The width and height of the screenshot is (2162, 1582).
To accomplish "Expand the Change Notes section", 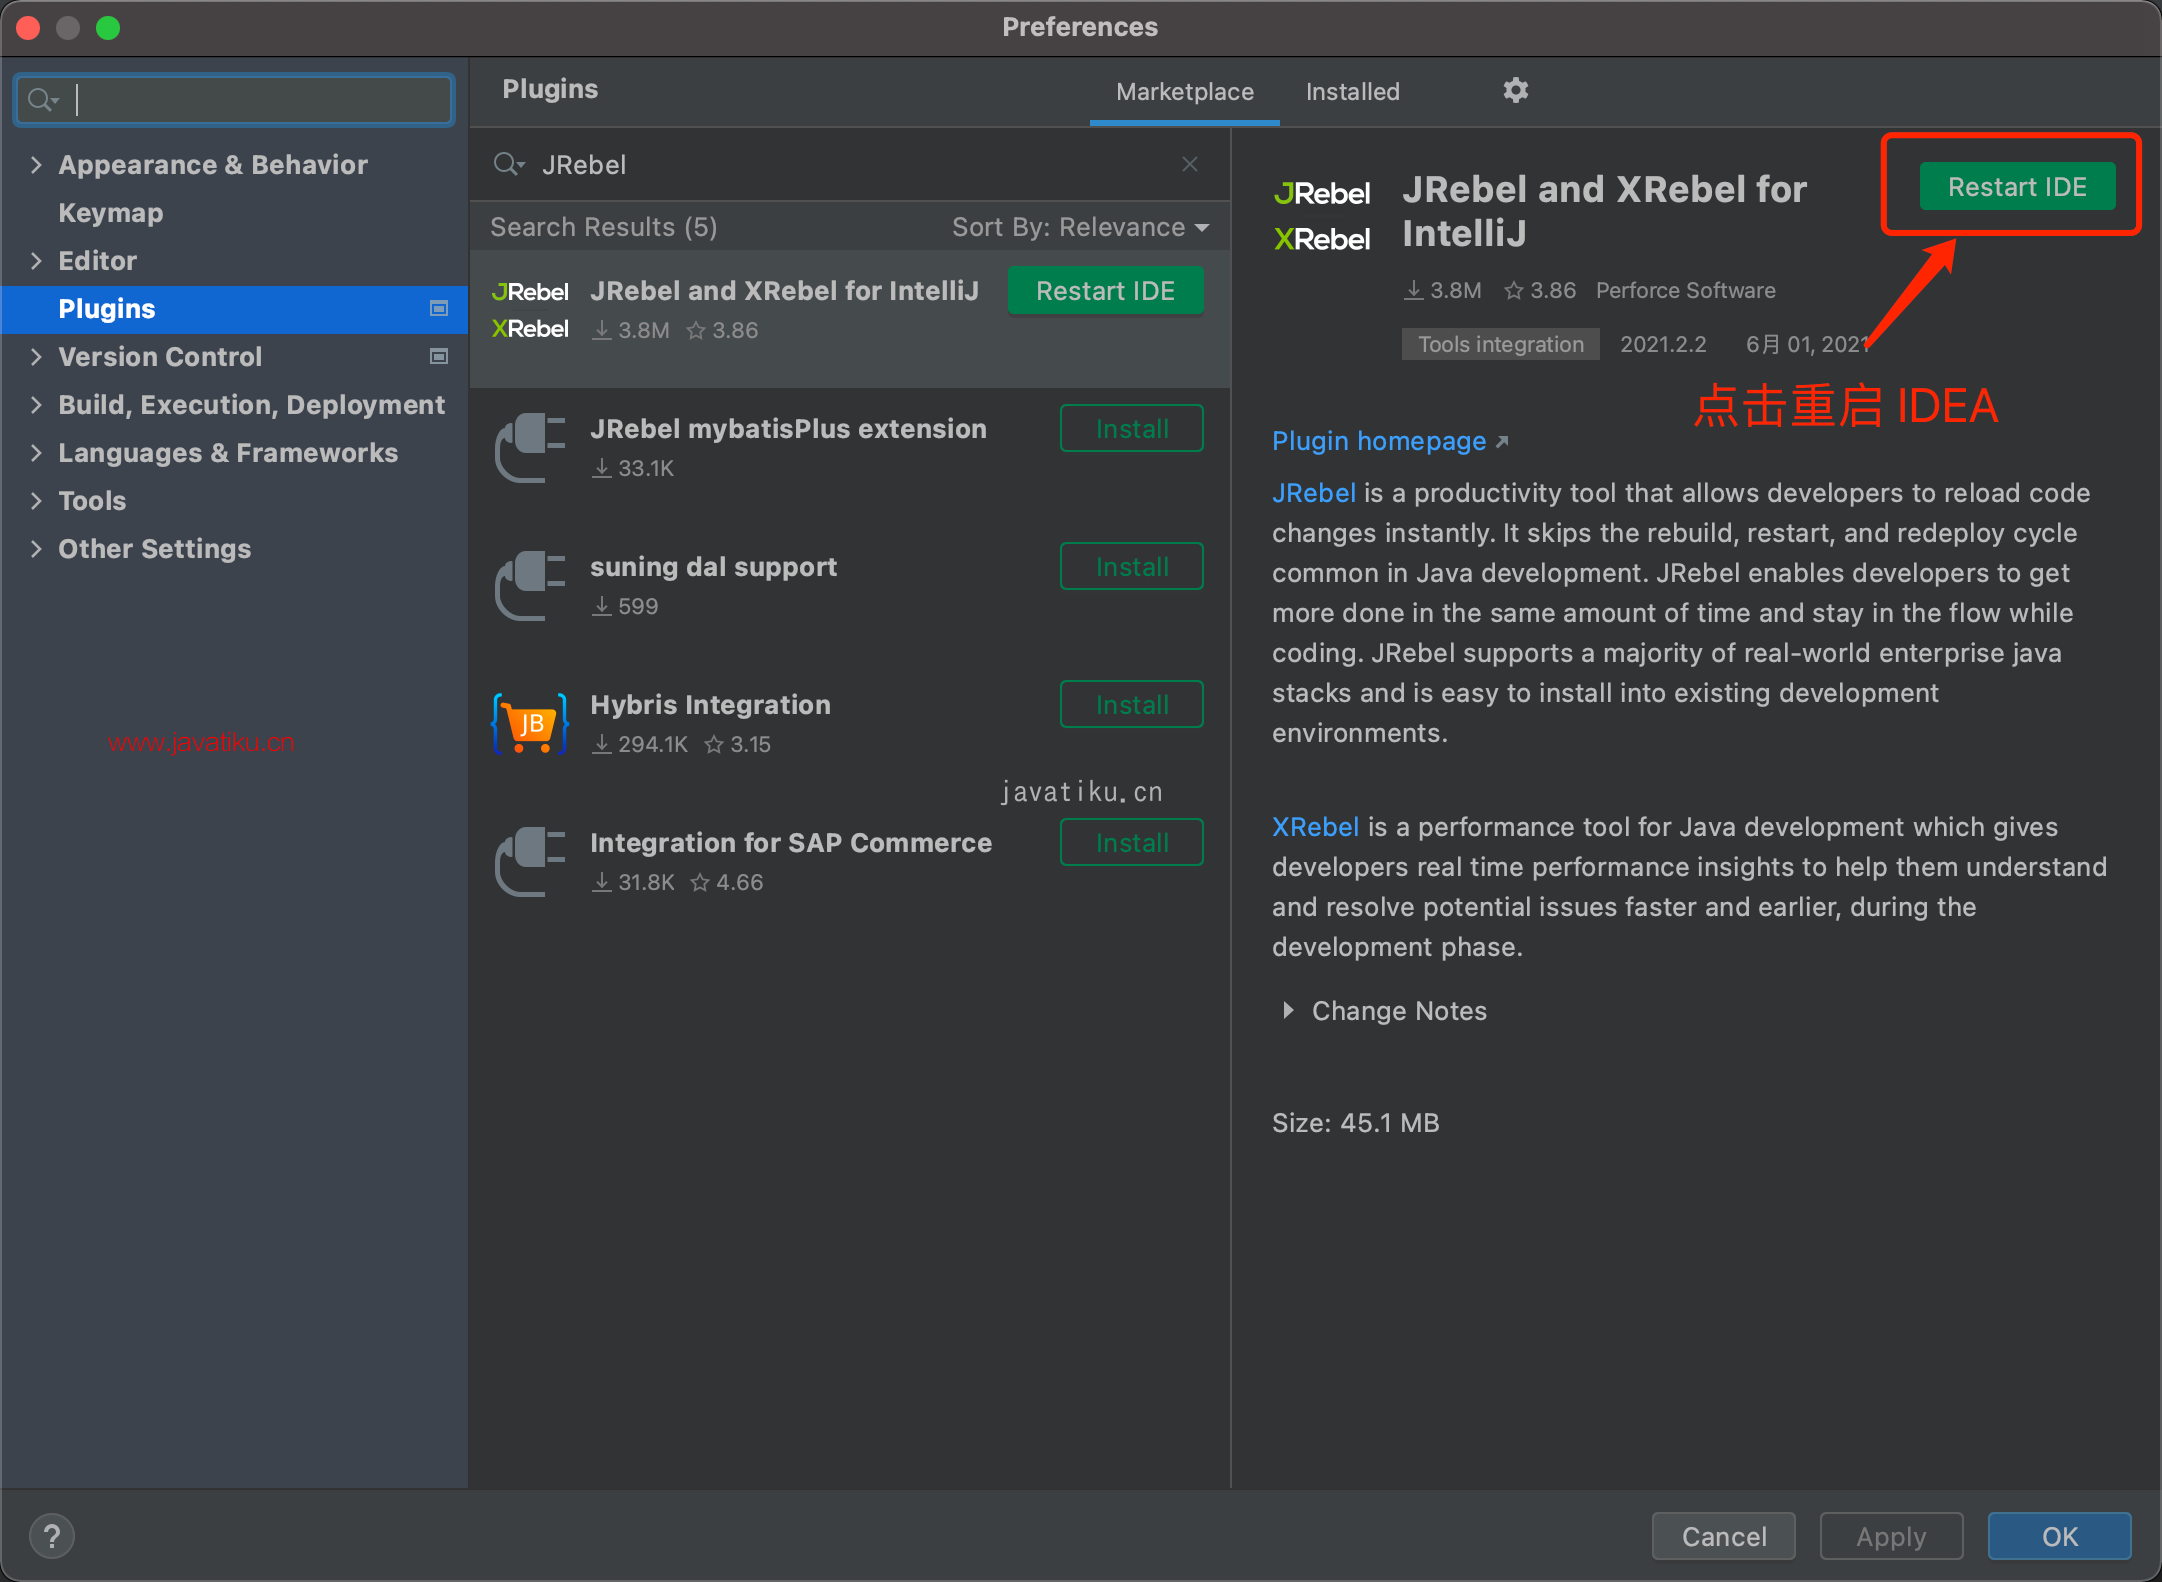I will coord(1288,1011).
